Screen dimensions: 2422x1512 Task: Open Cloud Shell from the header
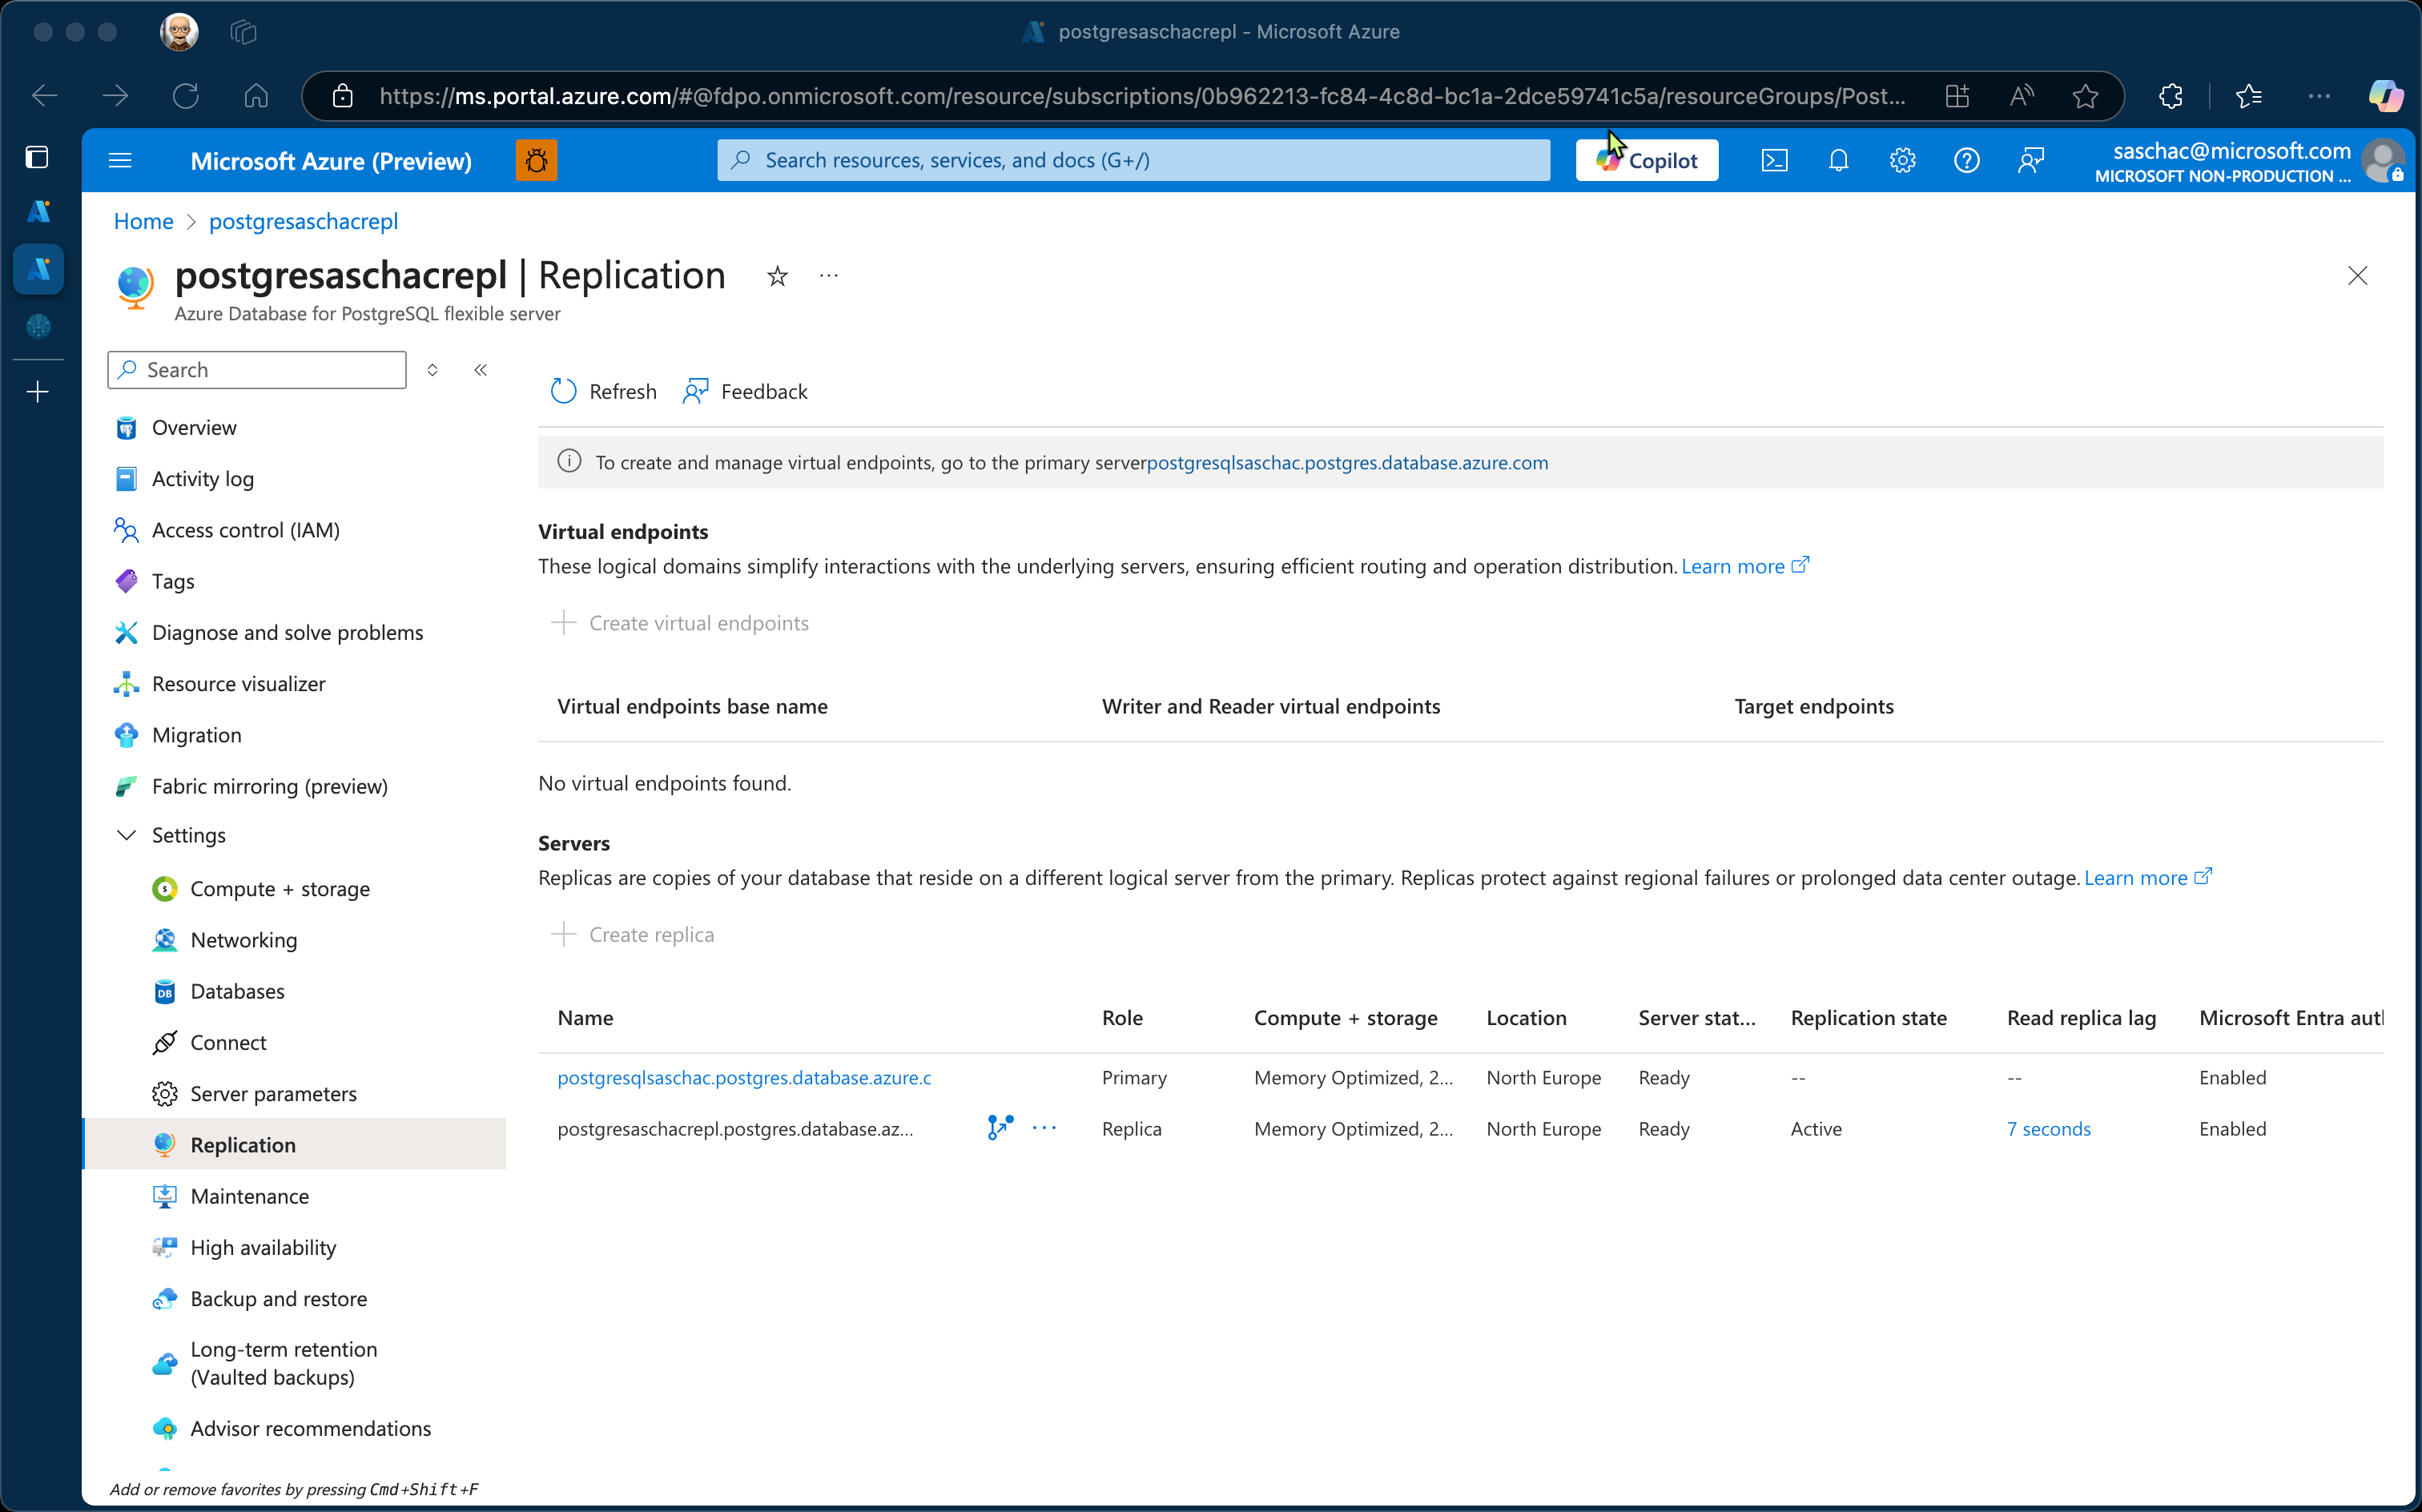(x=1774, y=160)
